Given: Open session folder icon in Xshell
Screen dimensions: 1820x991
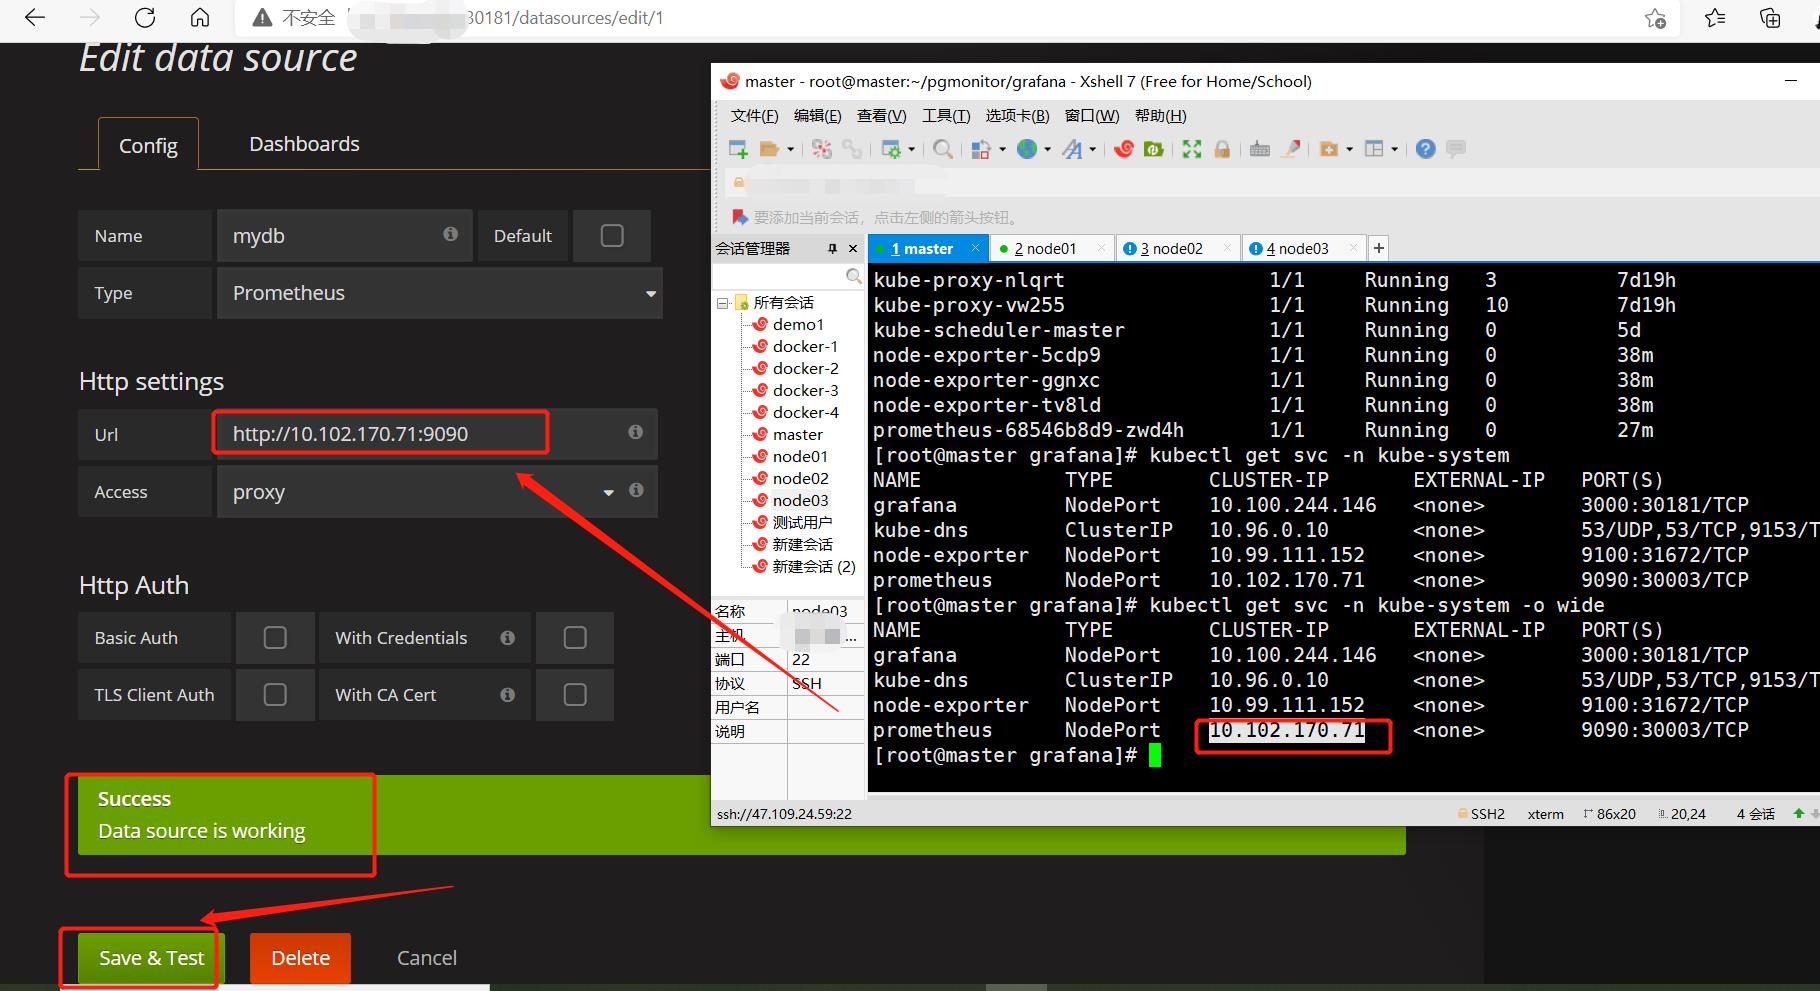Looking at the screenshot, I should click(x=769, y=149).
